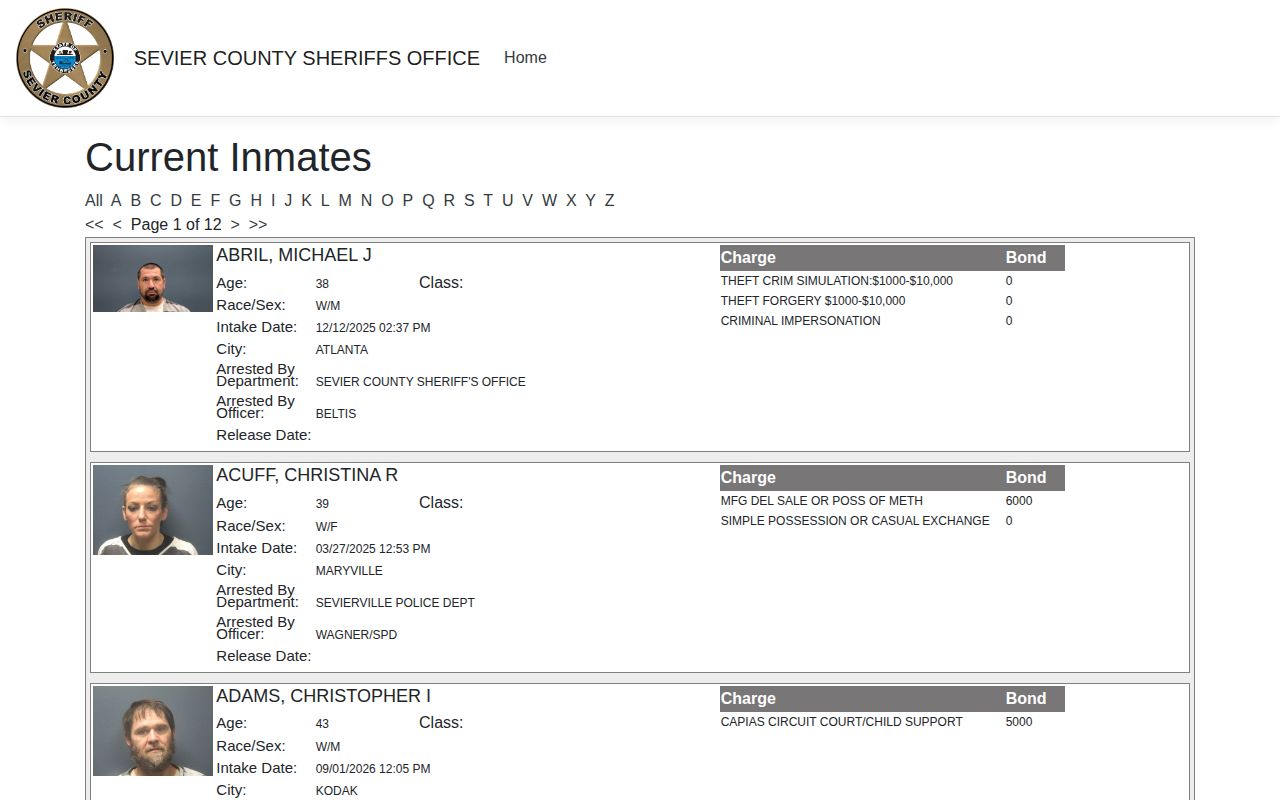The height and width of the screenshot is (800, 1280).
Task: Click the 6000 bond amount
Action: (1019, 501)
